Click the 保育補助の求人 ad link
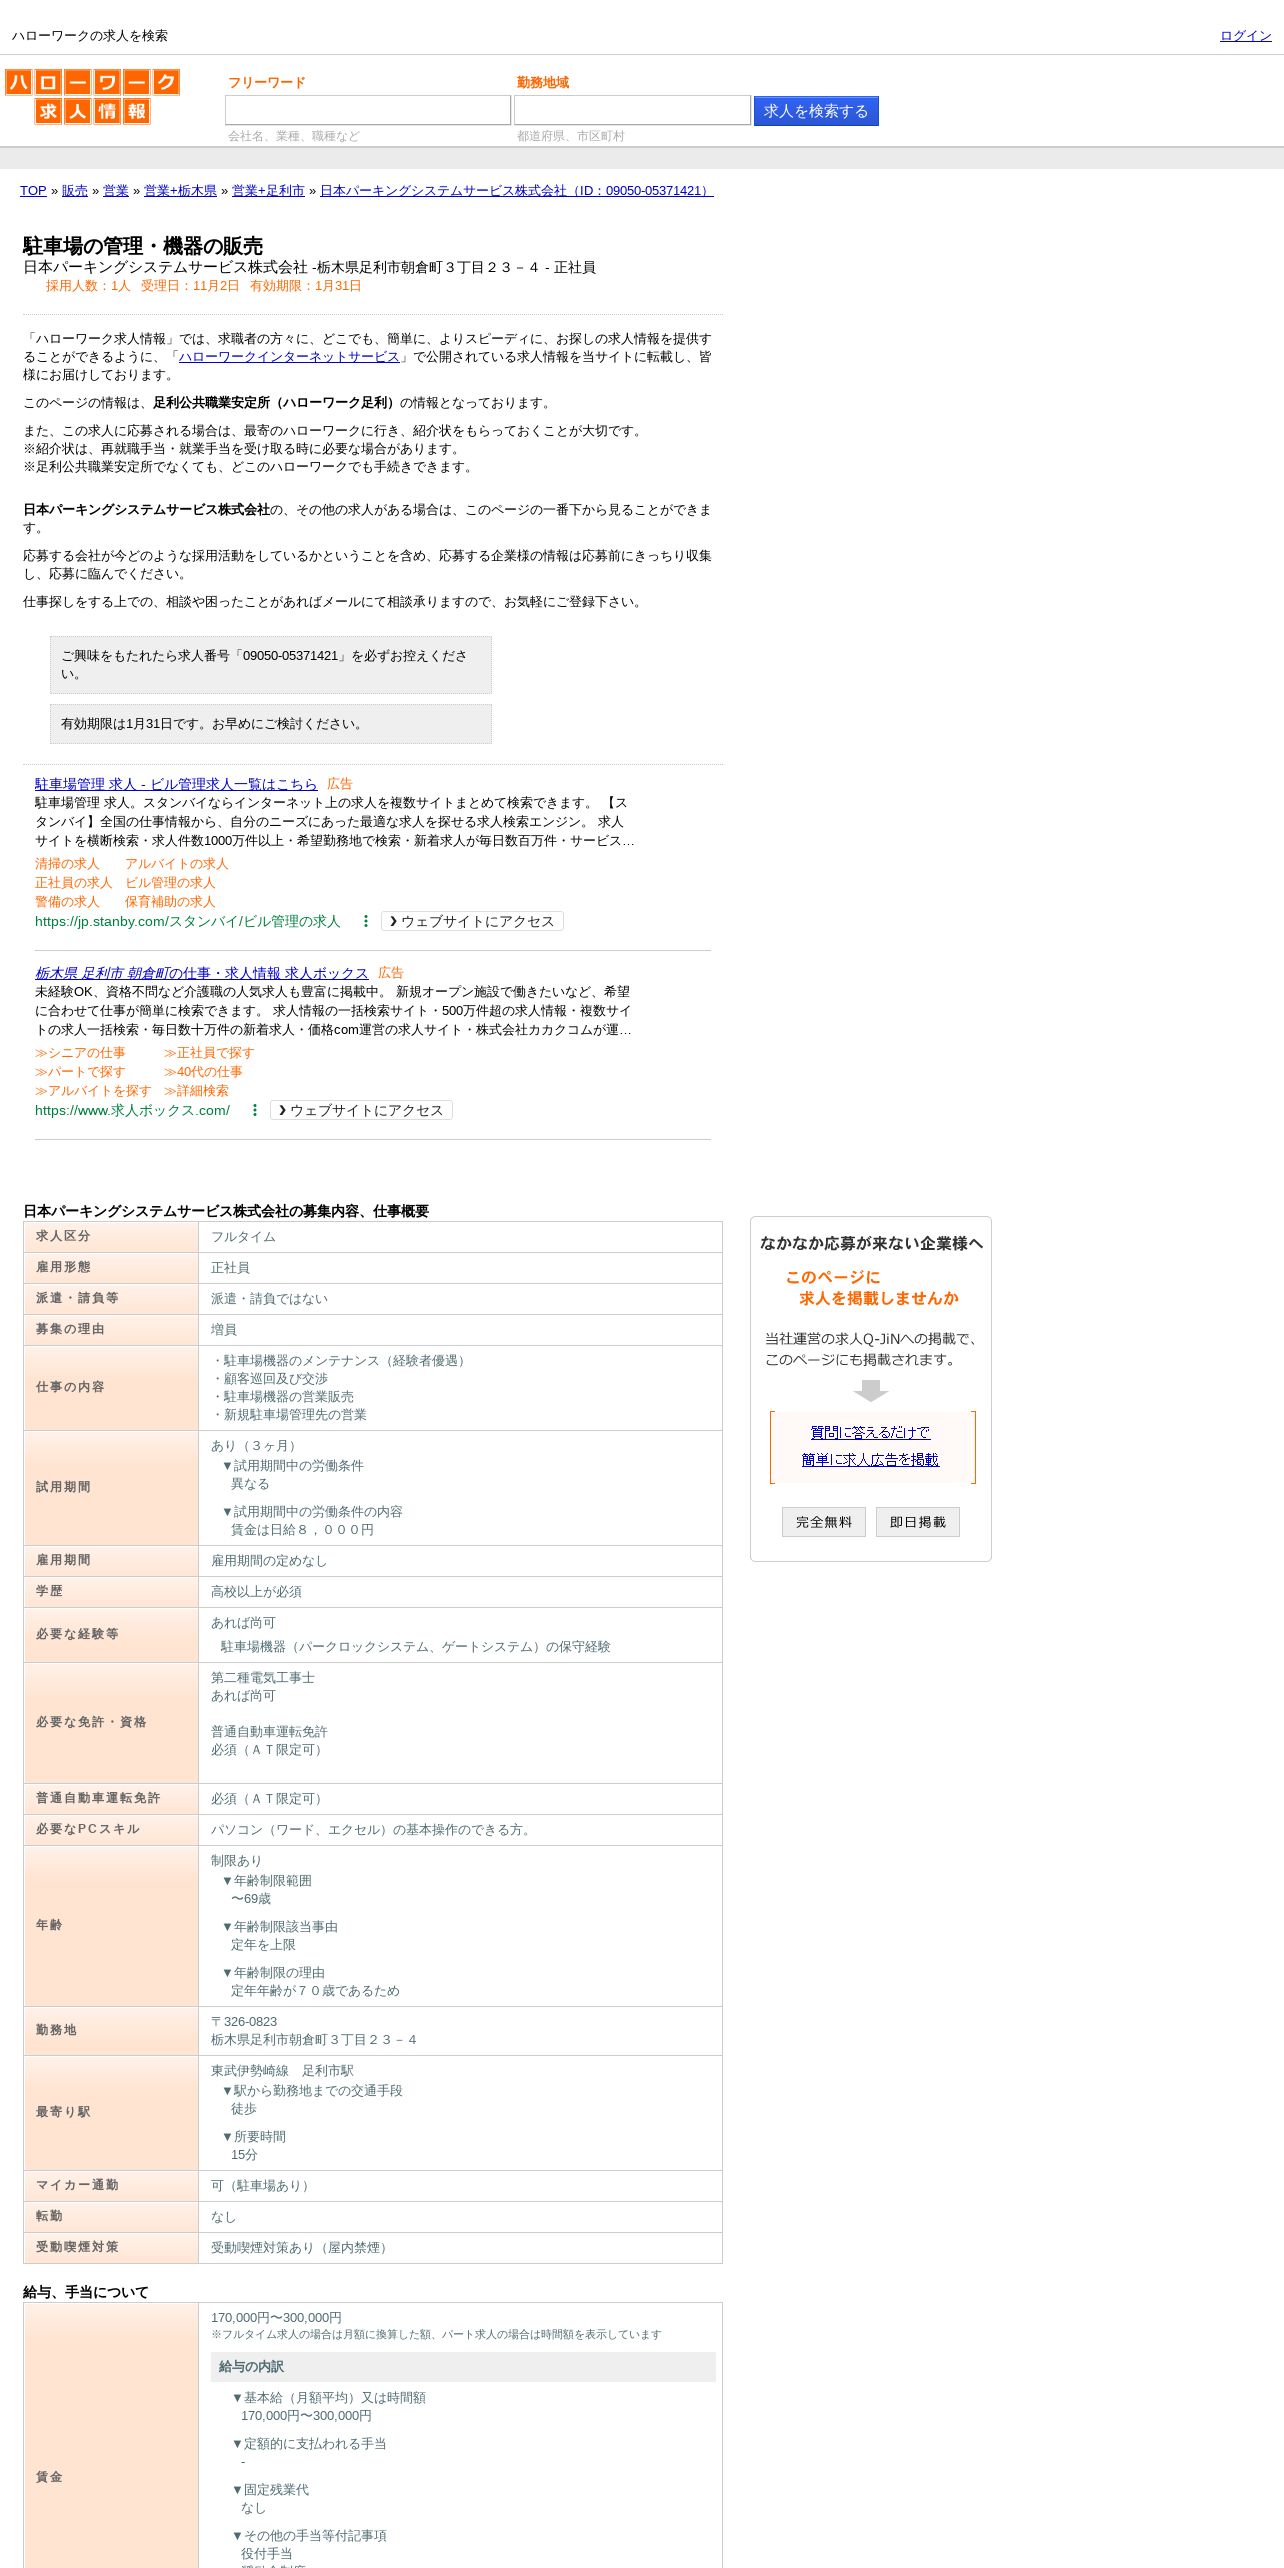 pos(170,902)
